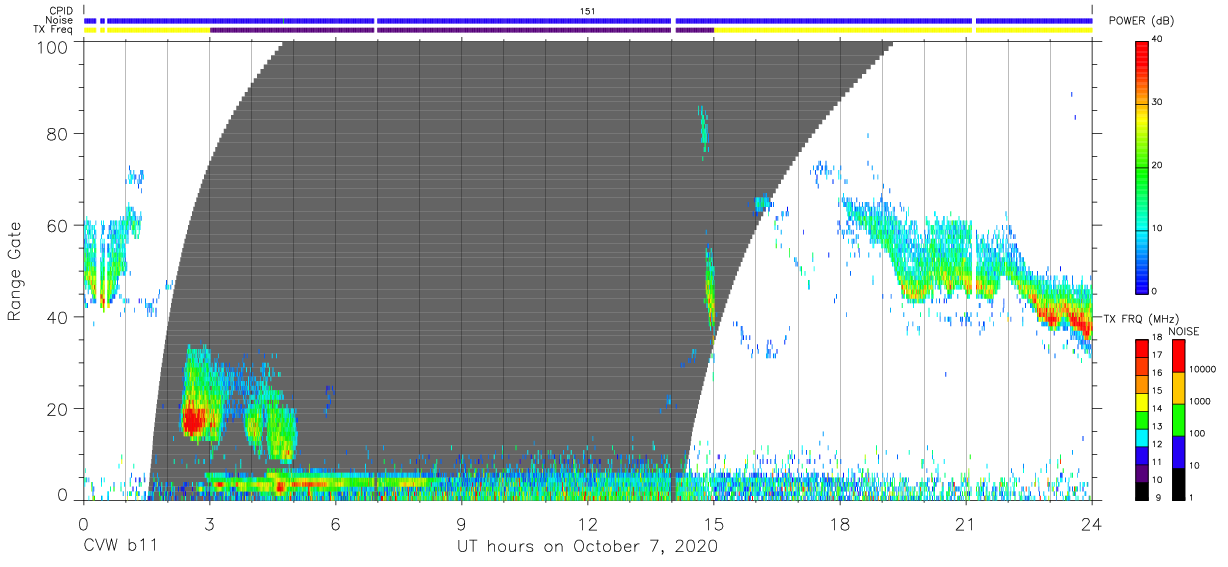Click the CPID label
Screen dimensions: 1228x567
click(60, 11)
